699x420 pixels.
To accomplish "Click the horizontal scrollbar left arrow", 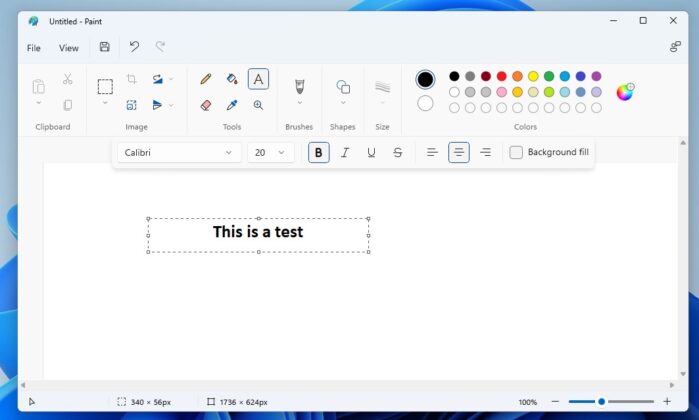I will 23,385.
